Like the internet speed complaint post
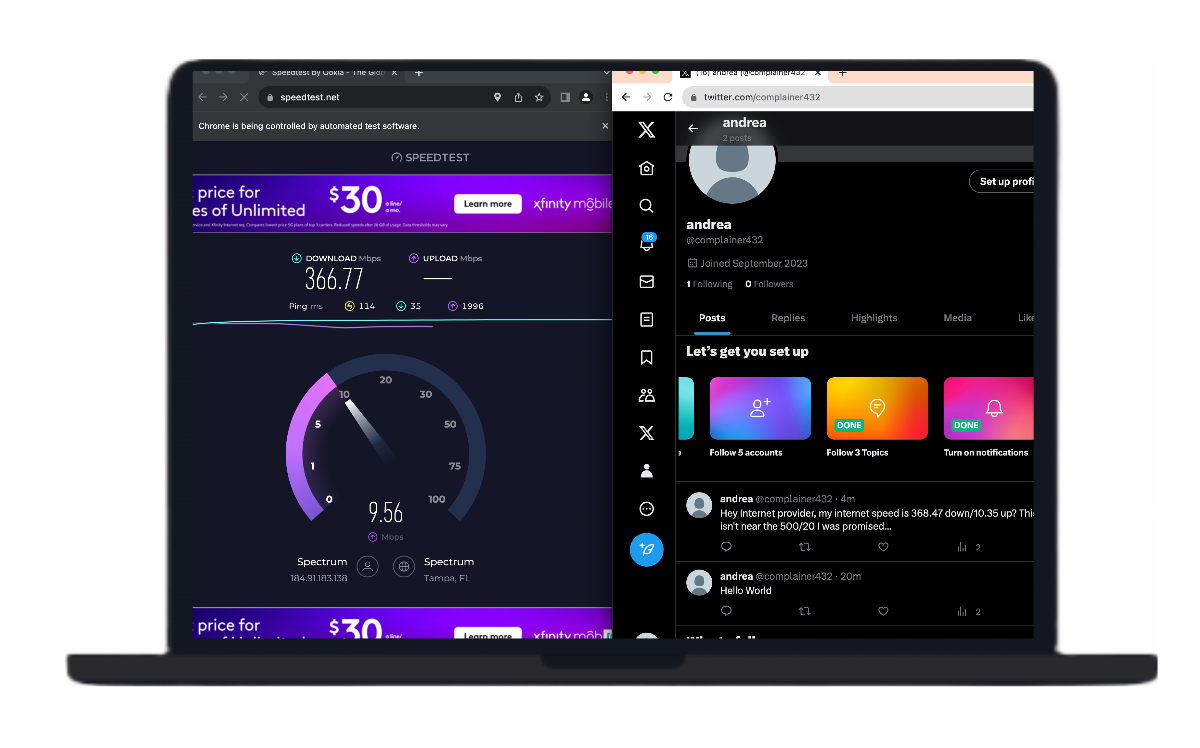Screen dimensions: 1200x748 pyautogui.click(x=883, y=547)
